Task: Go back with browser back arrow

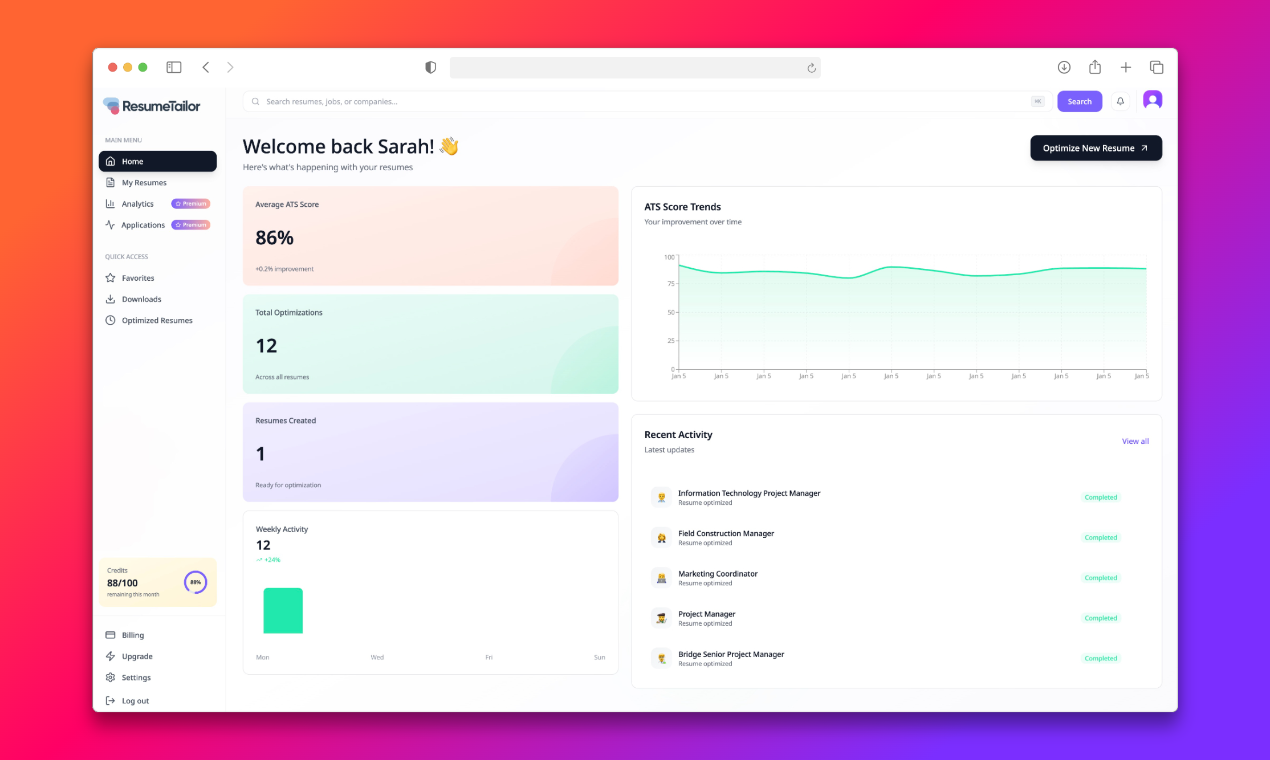Action: pyautogui.click(x=206, y=67)
